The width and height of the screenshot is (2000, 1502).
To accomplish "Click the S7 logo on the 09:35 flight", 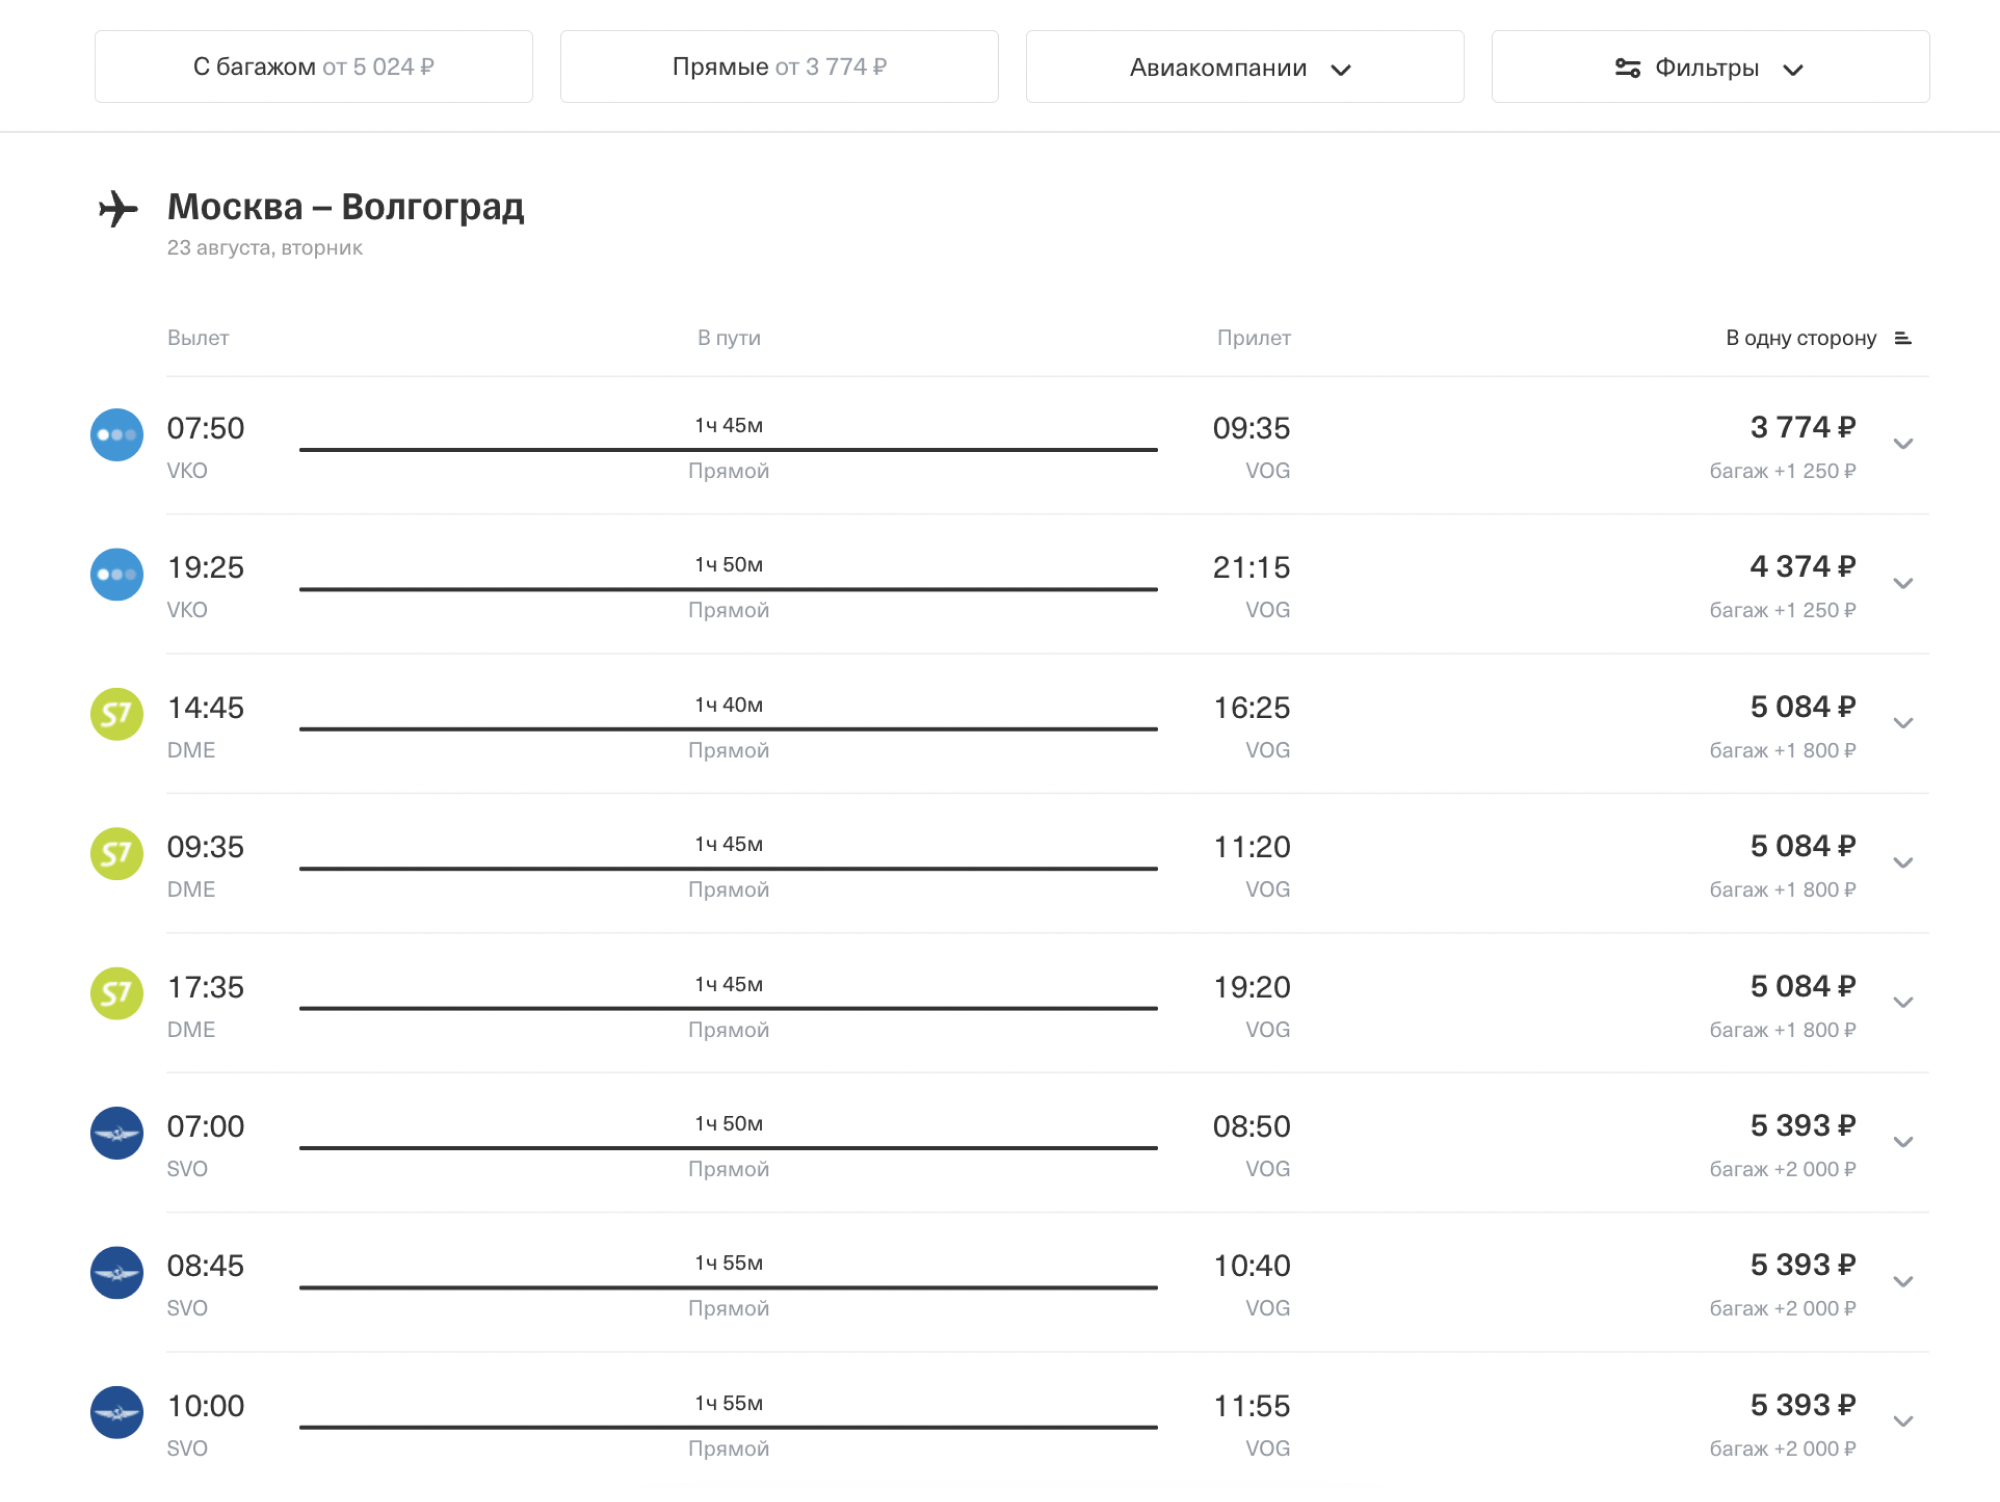I will (117, 854).
